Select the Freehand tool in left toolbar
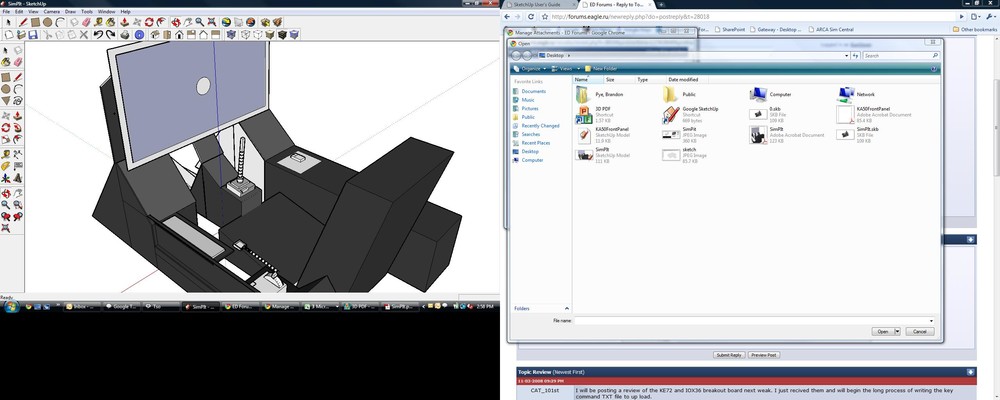 click(18, 100)
